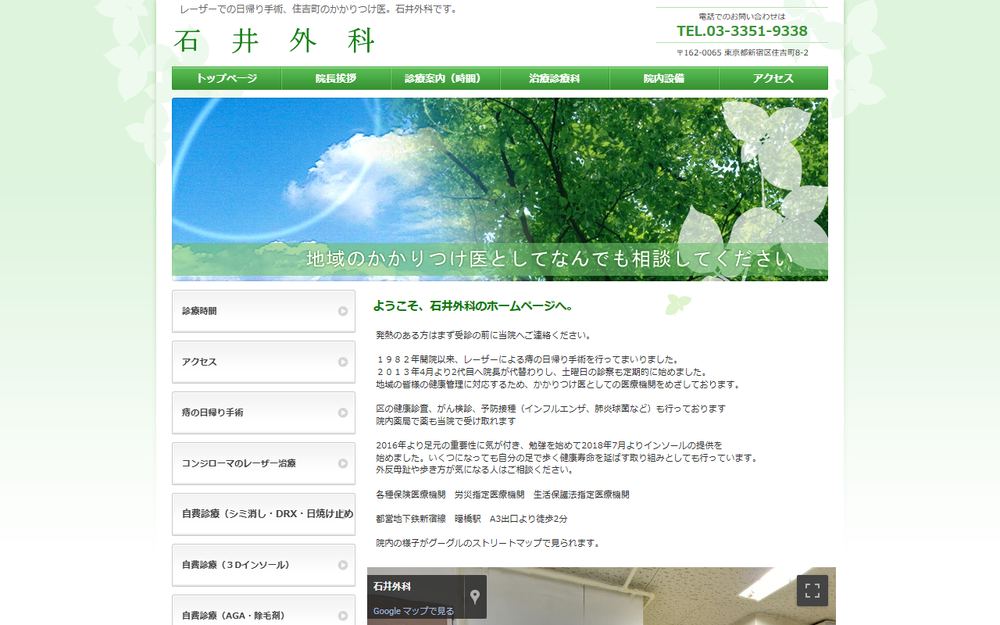
Task: Click the arrow icon on 3Dインソール button
Action: click(x=343, y=565)
